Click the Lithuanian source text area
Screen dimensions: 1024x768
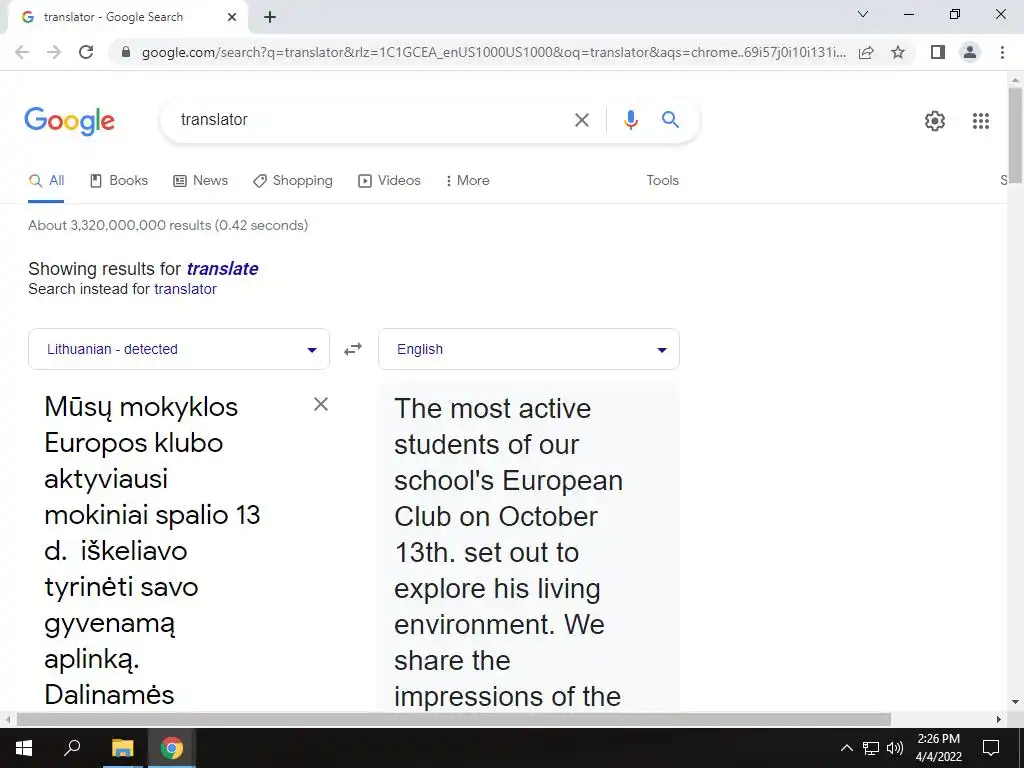(x=163, y=551)
